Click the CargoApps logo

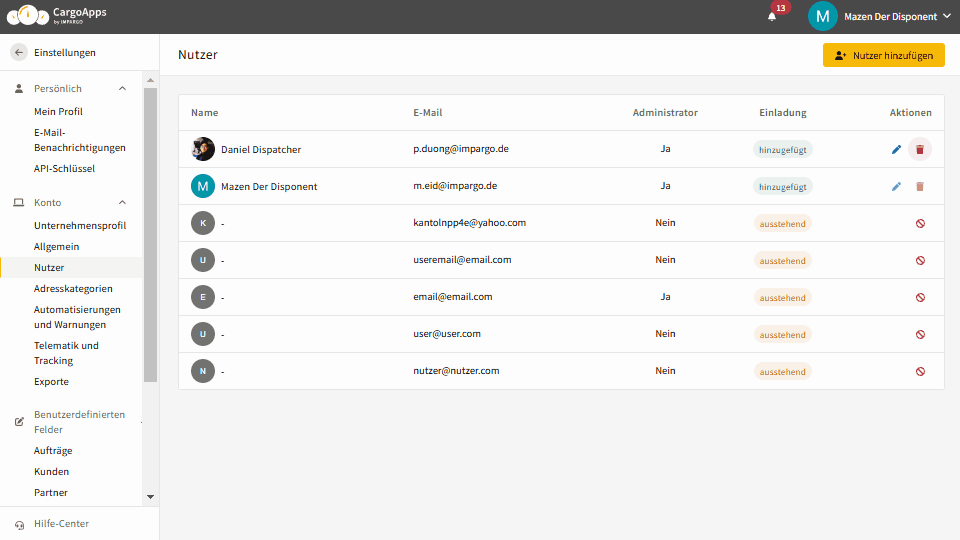coord(56,15)
